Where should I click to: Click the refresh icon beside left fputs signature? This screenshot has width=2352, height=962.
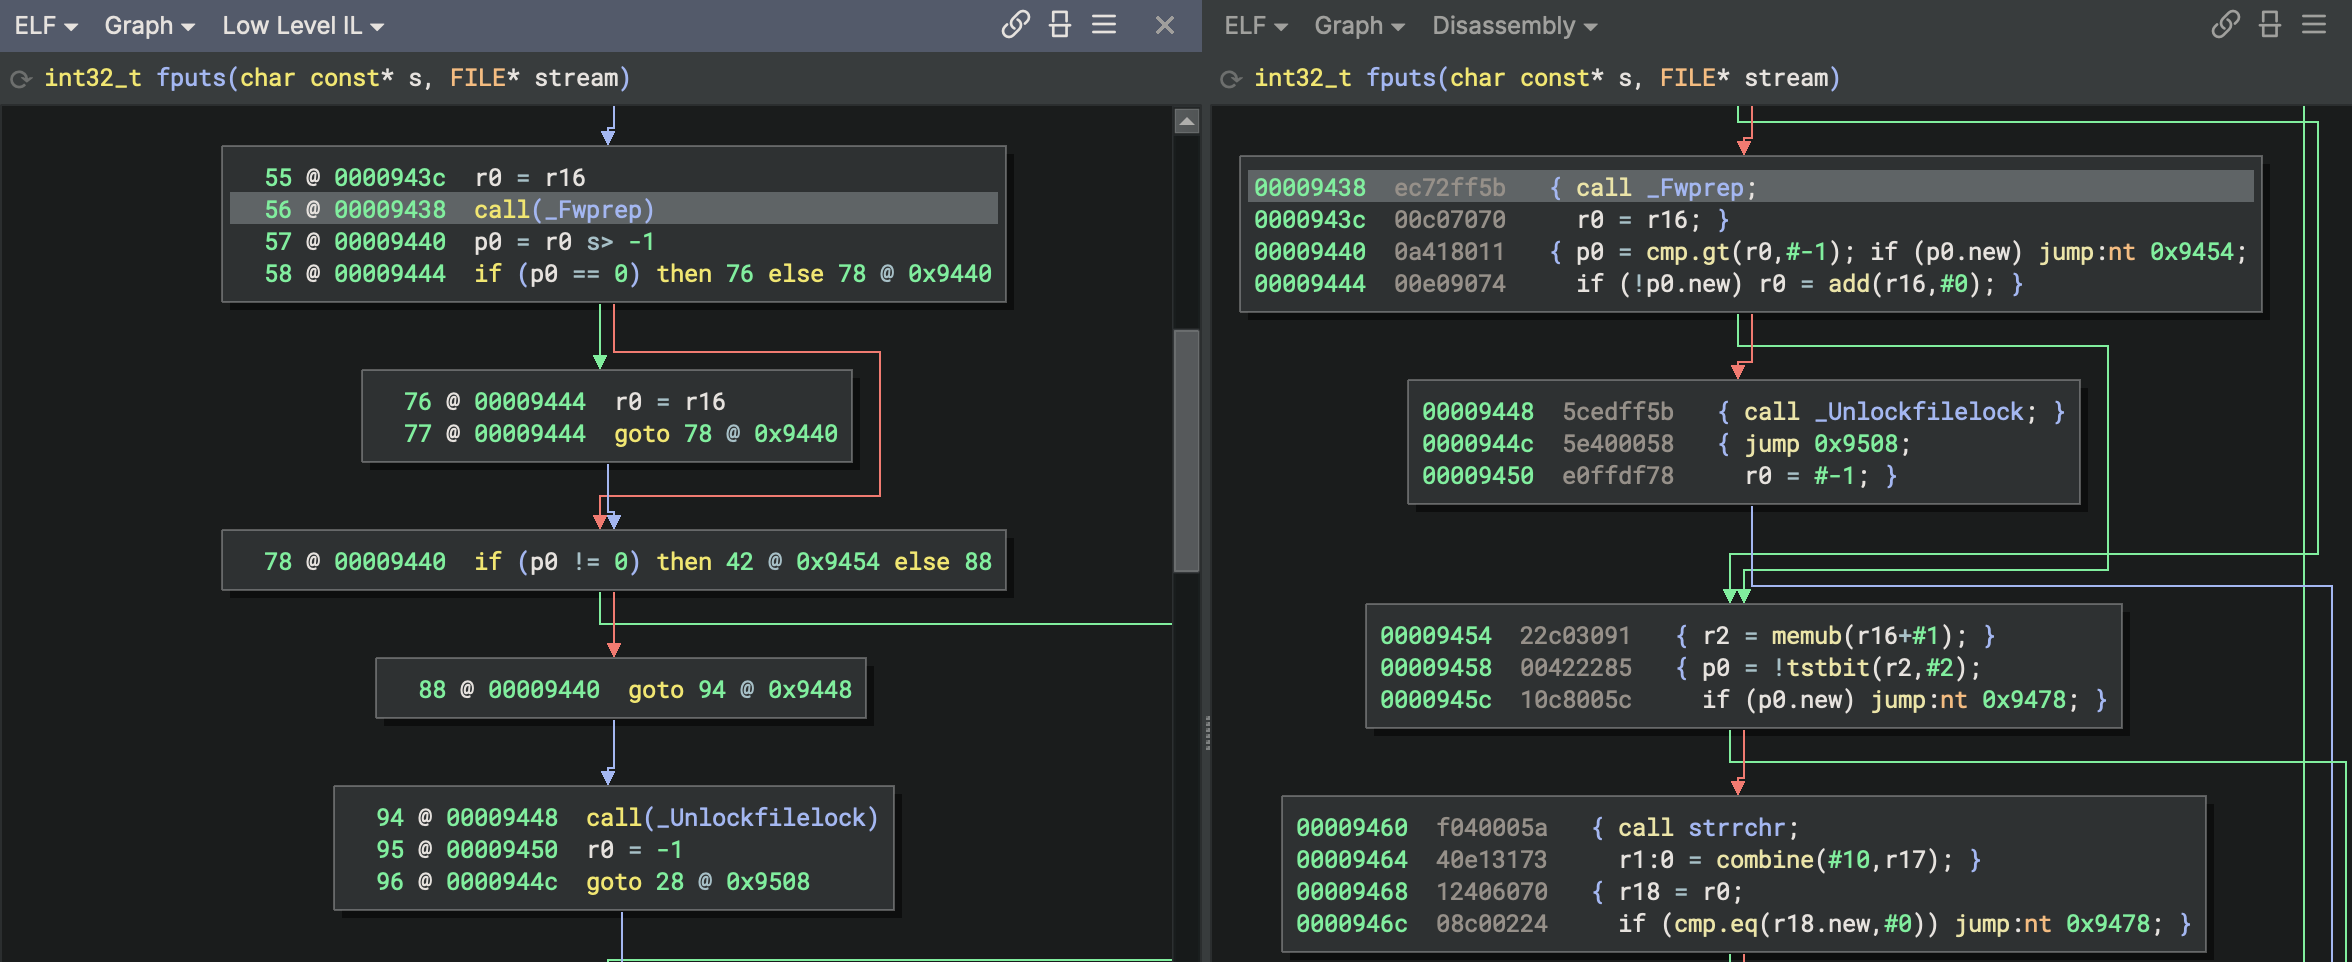tap(21, 78)
